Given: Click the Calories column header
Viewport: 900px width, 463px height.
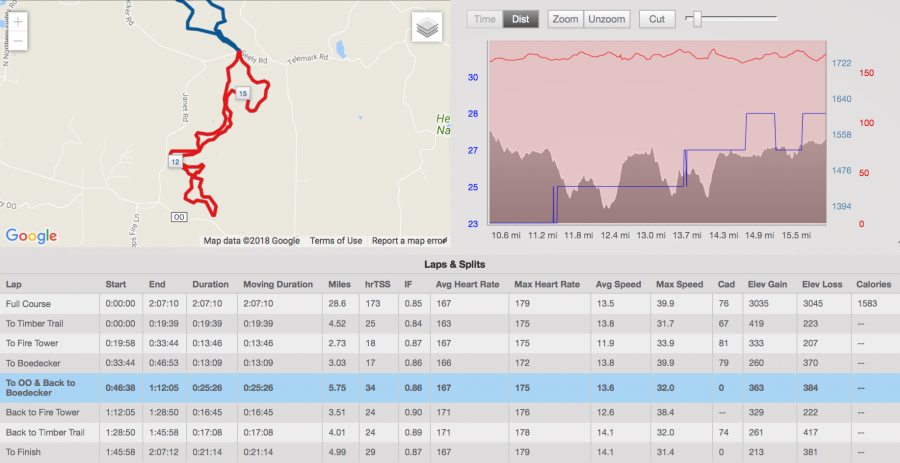Looking at the screenshot, I should (x=874, y=284).
